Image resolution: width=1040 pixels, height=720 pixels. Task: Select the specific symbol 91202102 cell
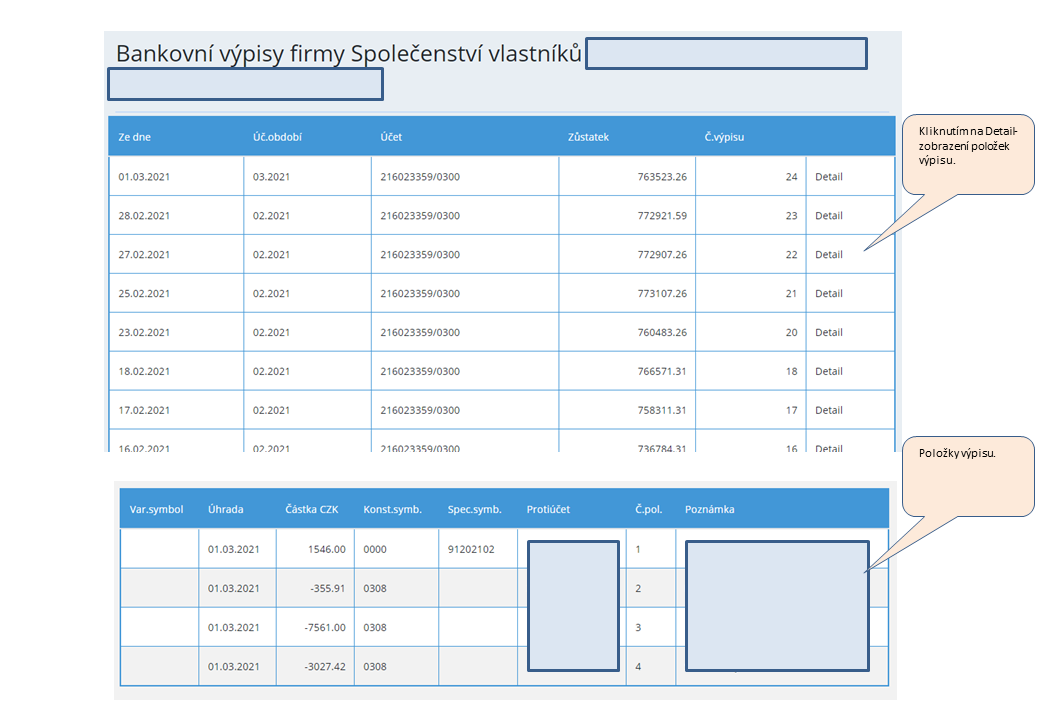point(469,549)
